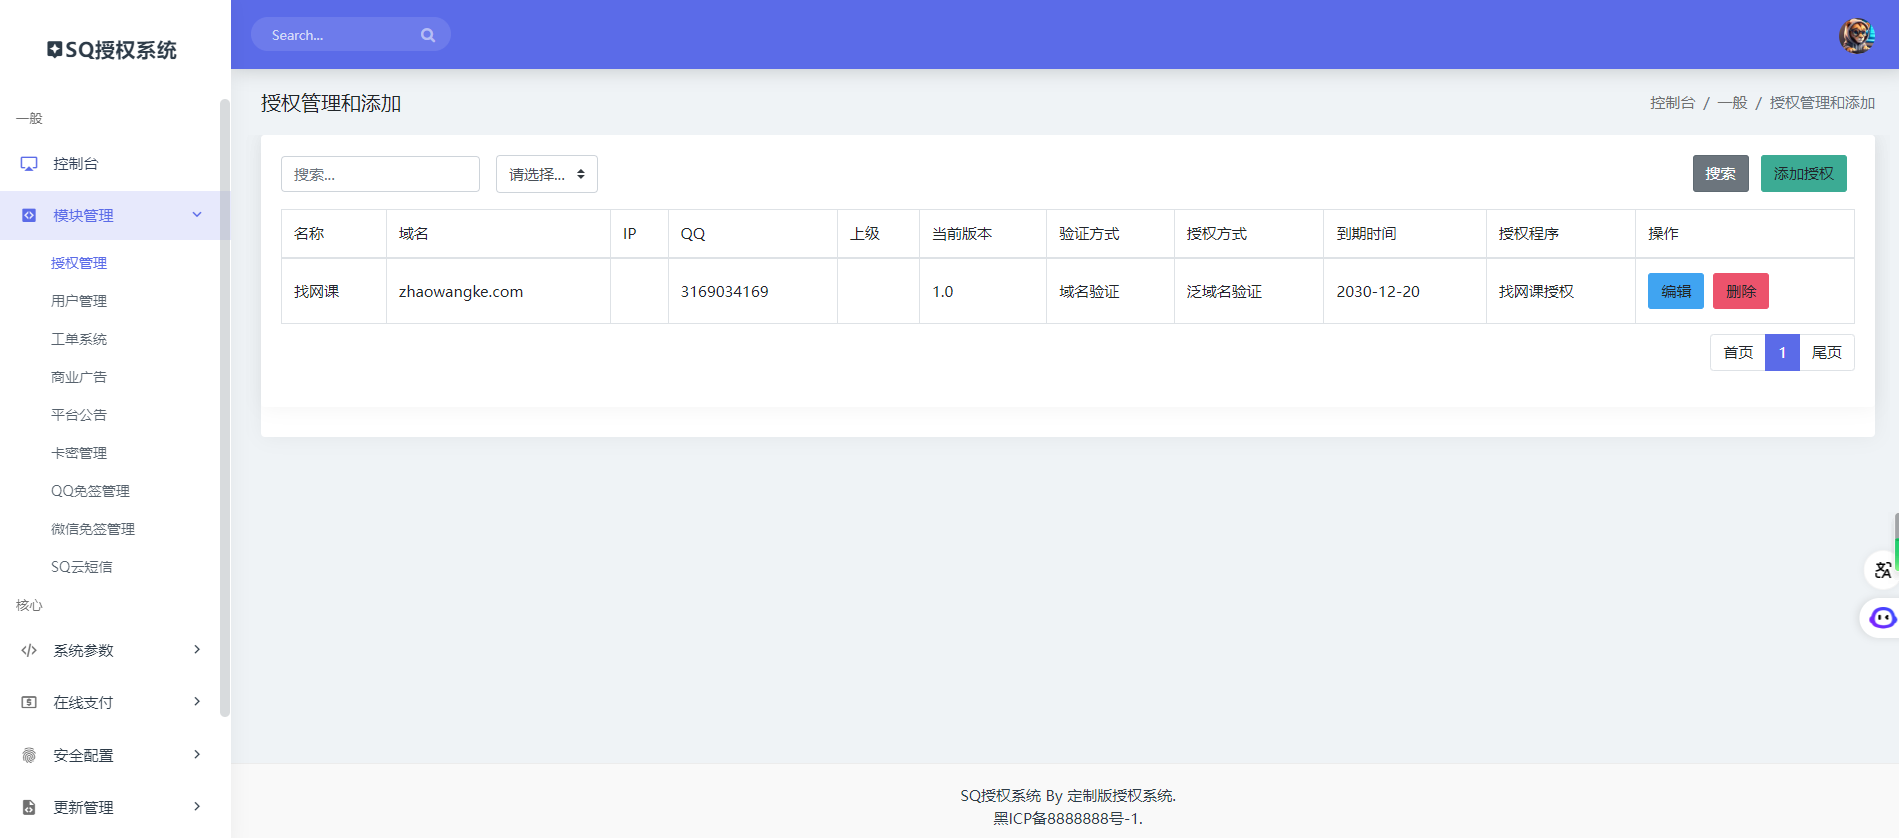Screen dimensions: 1899x838
Task: Expand the 更新管理 submenu arrow
Action: (197, 806)
